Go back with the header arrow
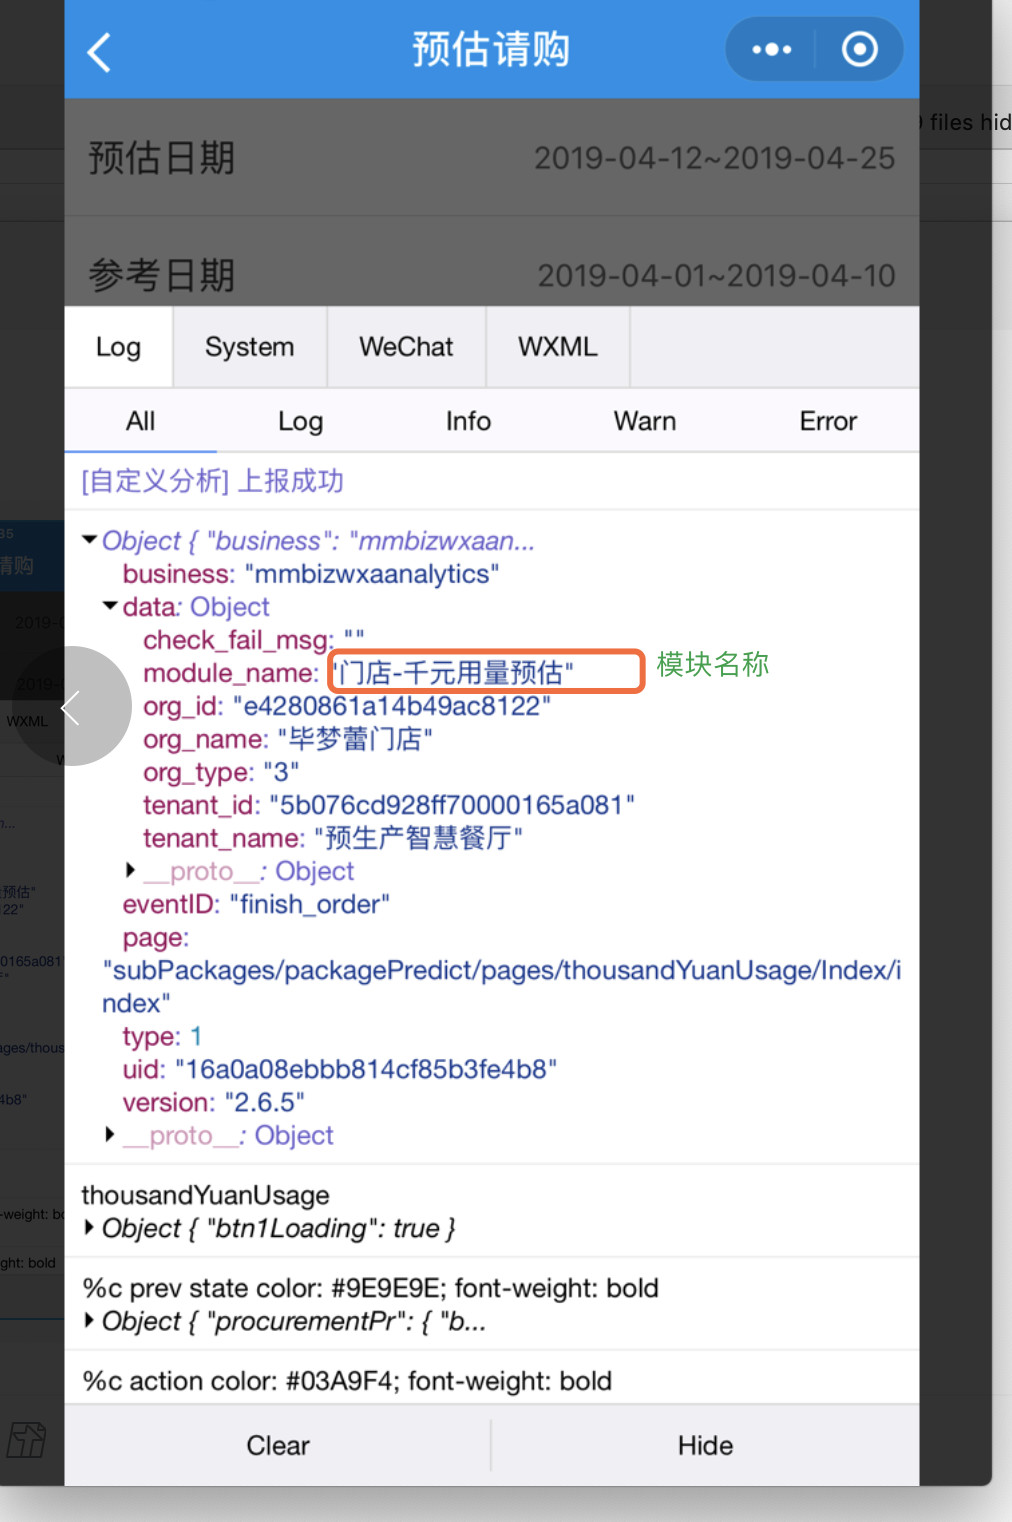 (x=99, y=52)
